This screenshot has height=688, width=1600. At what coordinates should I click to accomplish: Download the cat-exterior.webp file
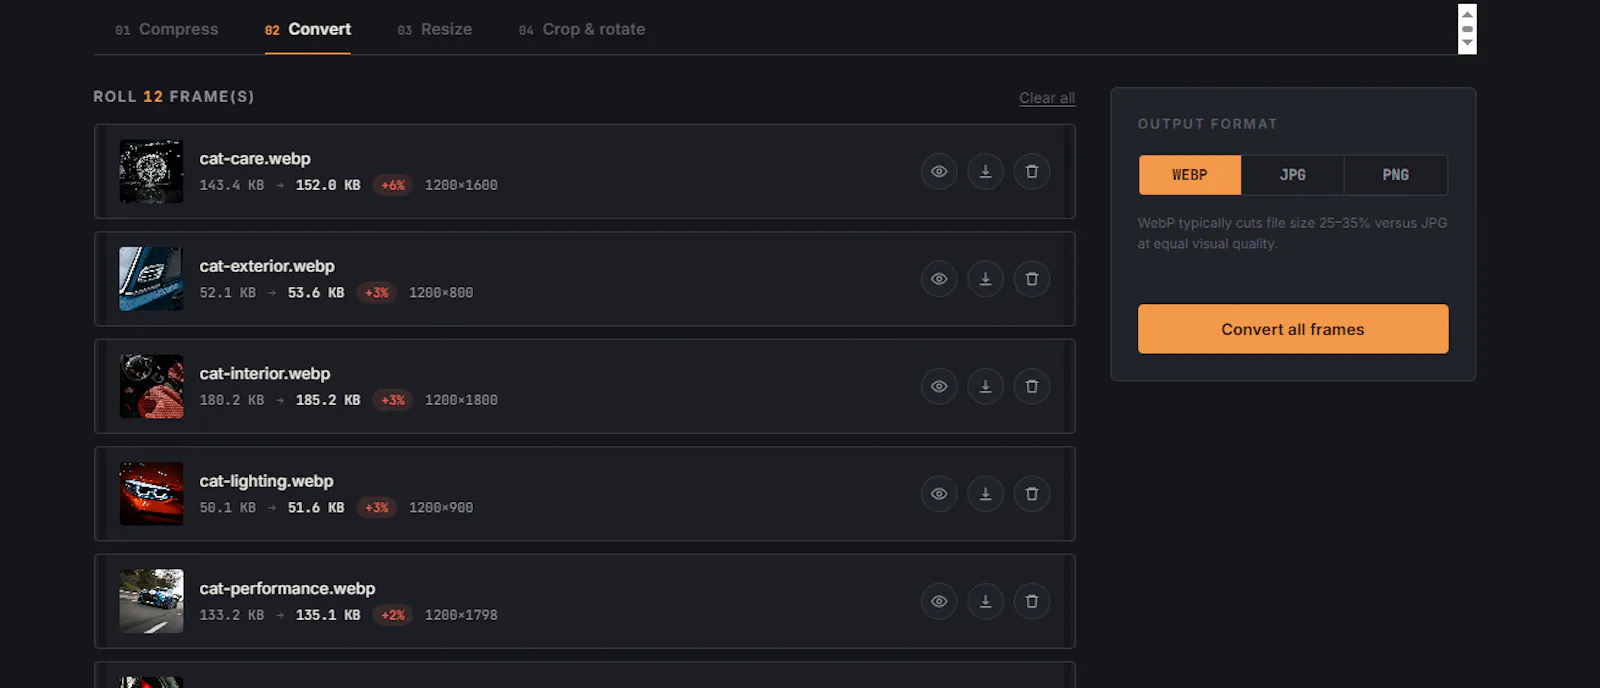985,279
